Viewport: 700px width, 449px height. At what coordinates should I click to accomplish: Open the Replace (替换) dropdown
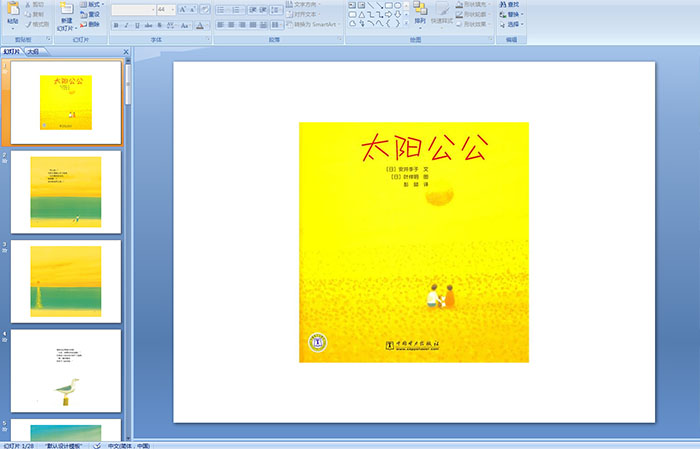512,14
